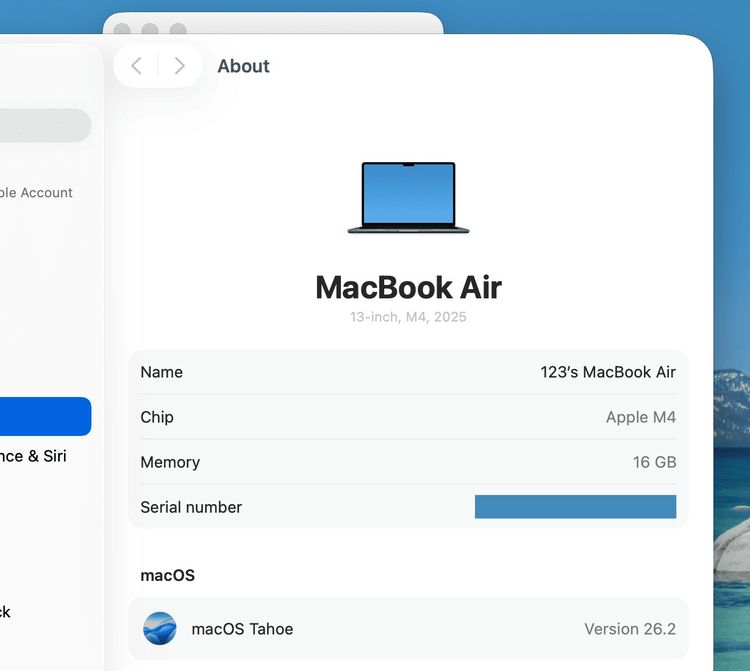Select the highlighted blue sidebar item
The width and height of the screenshot is (750, 671).
[45, 416]
